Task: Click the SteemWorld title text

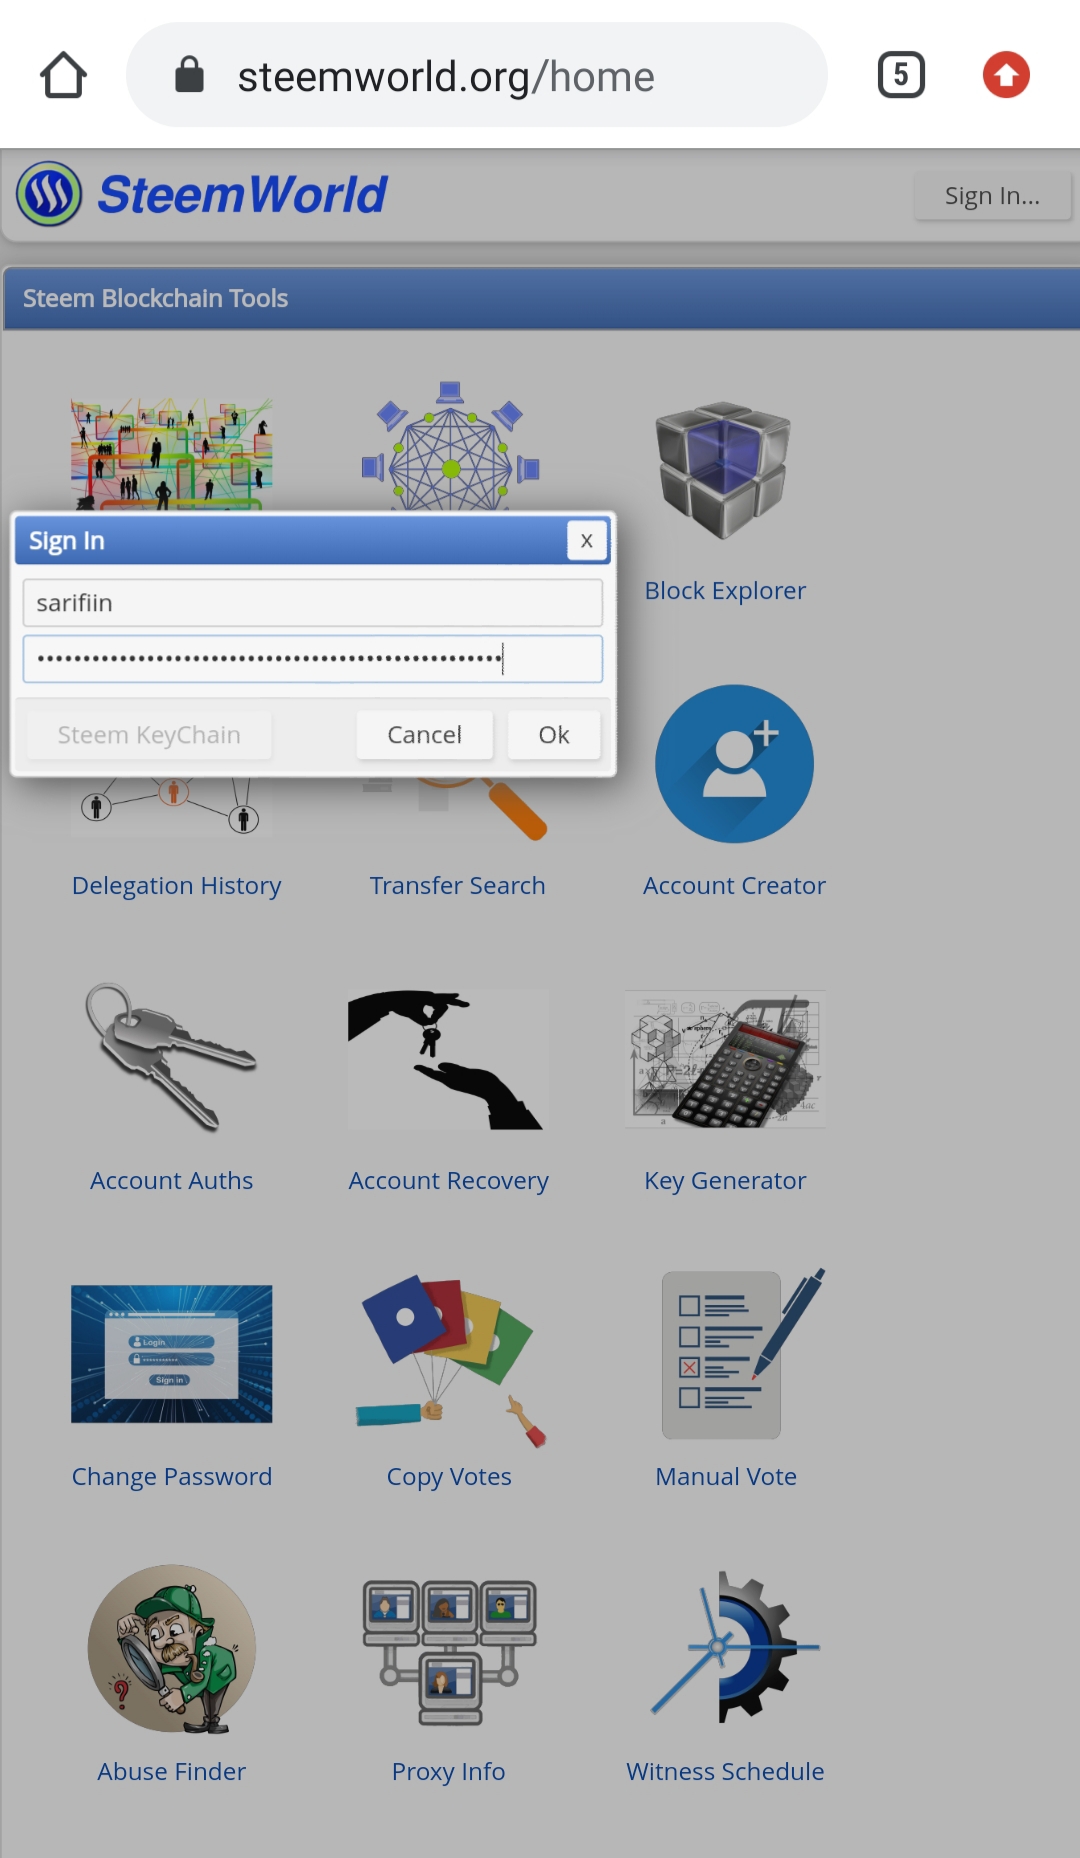Action: click(242, 195)
